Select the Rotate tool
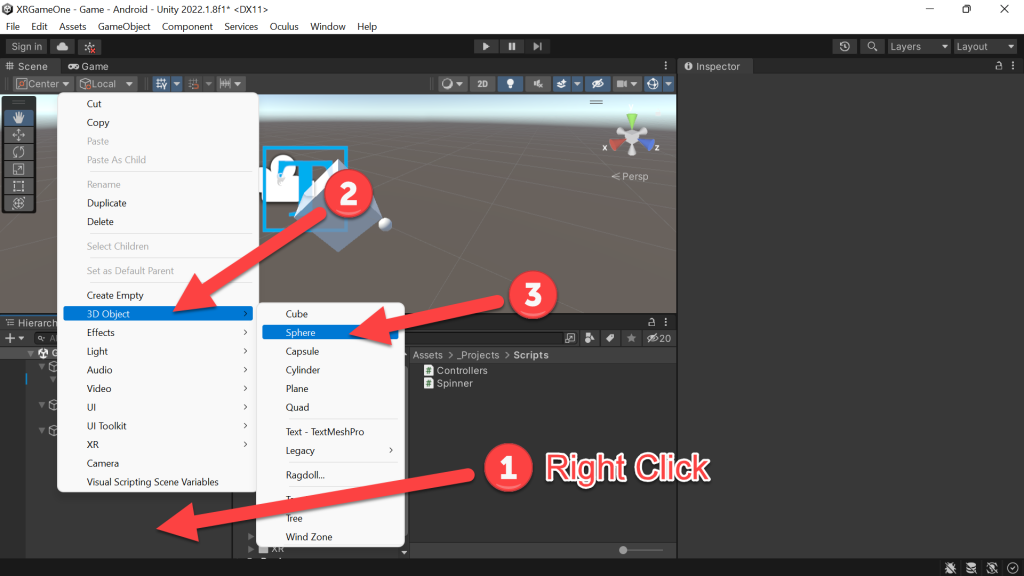 [18, 152]
